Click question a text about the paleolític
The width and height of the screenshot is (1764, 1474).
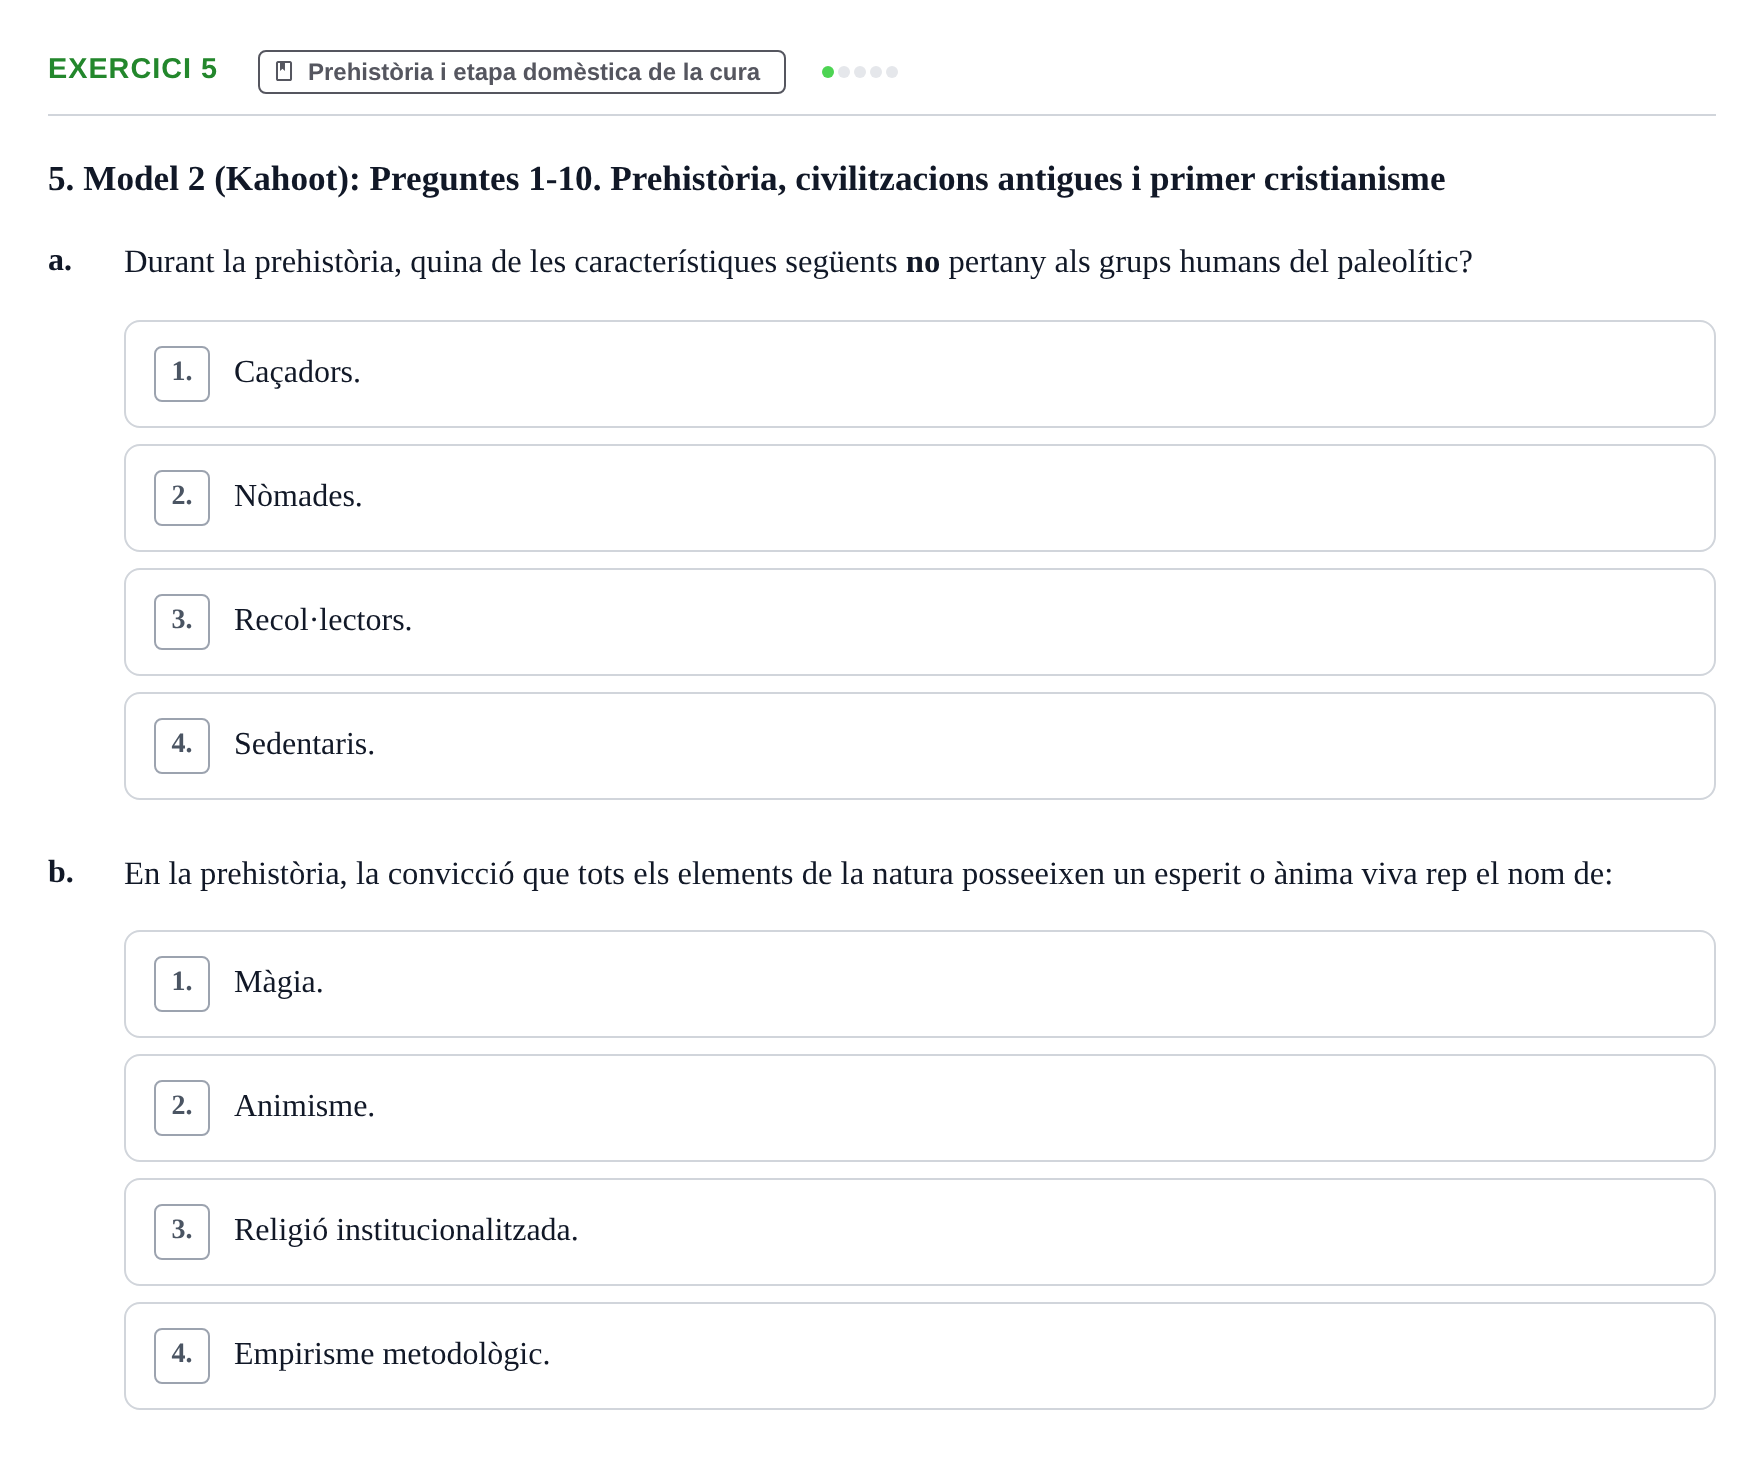[798, 262]
